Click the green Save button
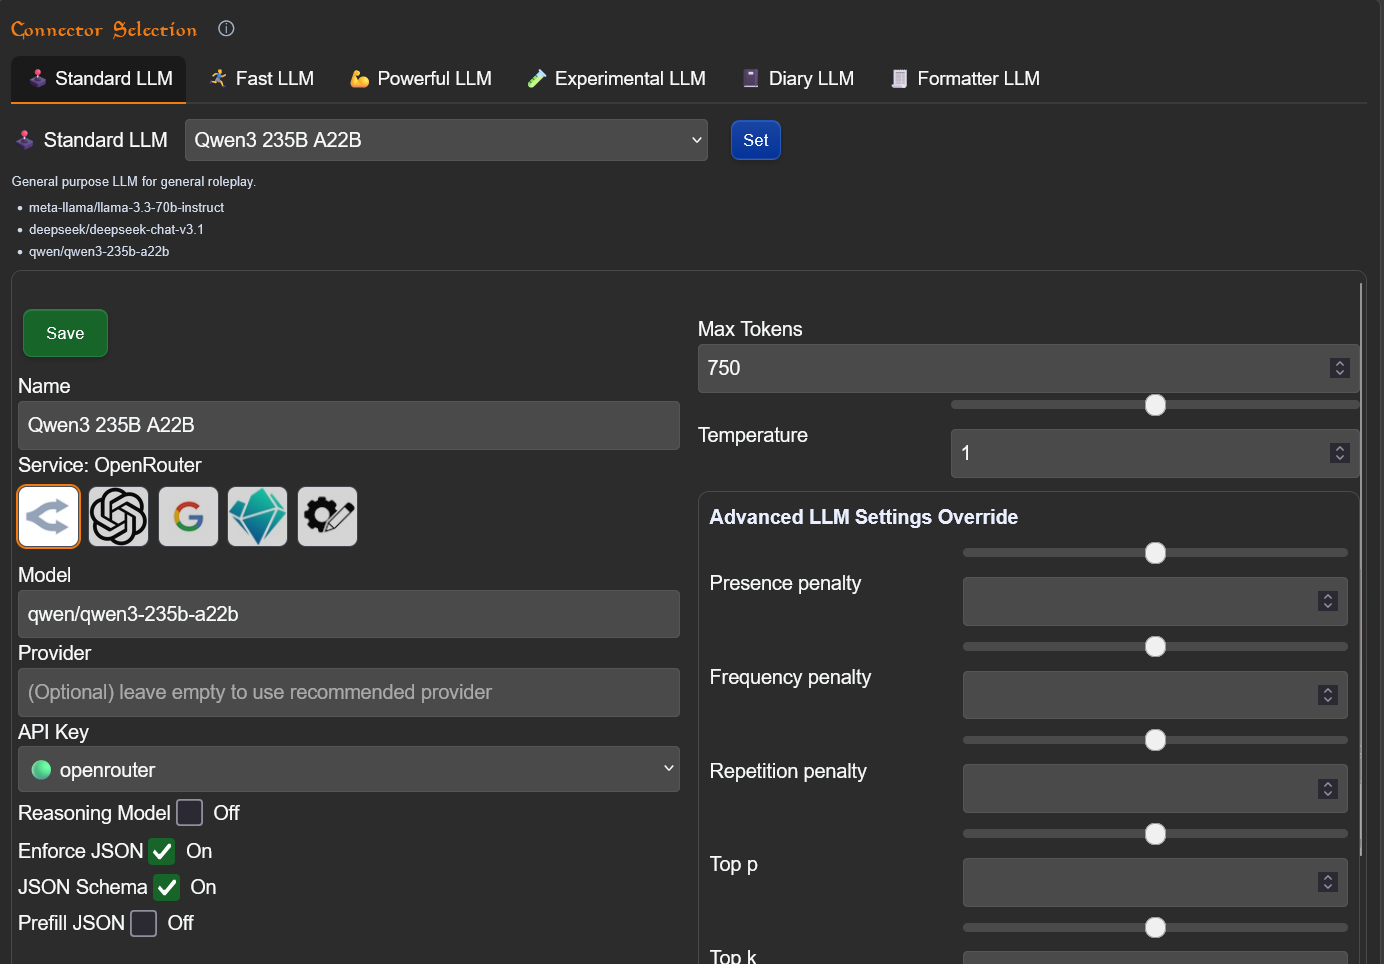Screen dimensions: 1384x964 [x=65, y=333]
